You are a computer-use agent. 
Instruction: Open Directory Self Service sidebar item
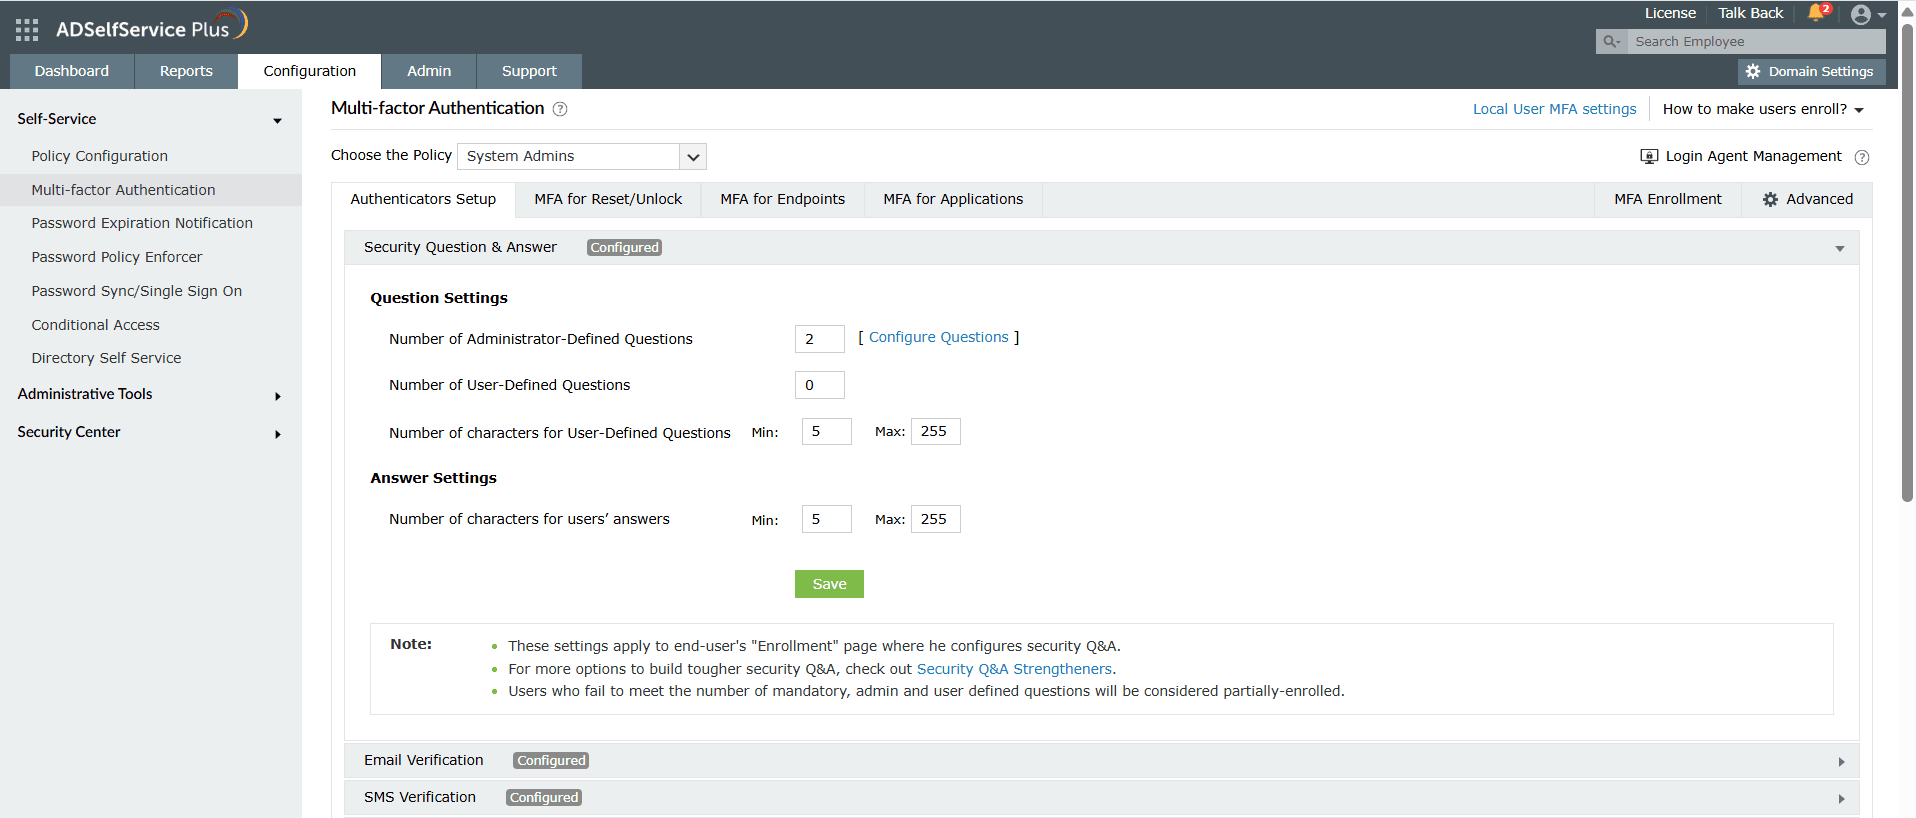coord(107,358)
